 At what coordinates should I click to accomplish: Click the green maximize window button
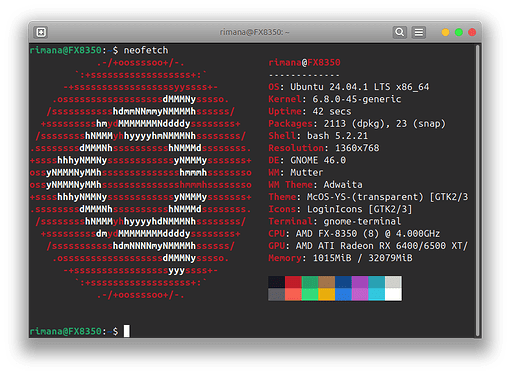pos(459,32)
